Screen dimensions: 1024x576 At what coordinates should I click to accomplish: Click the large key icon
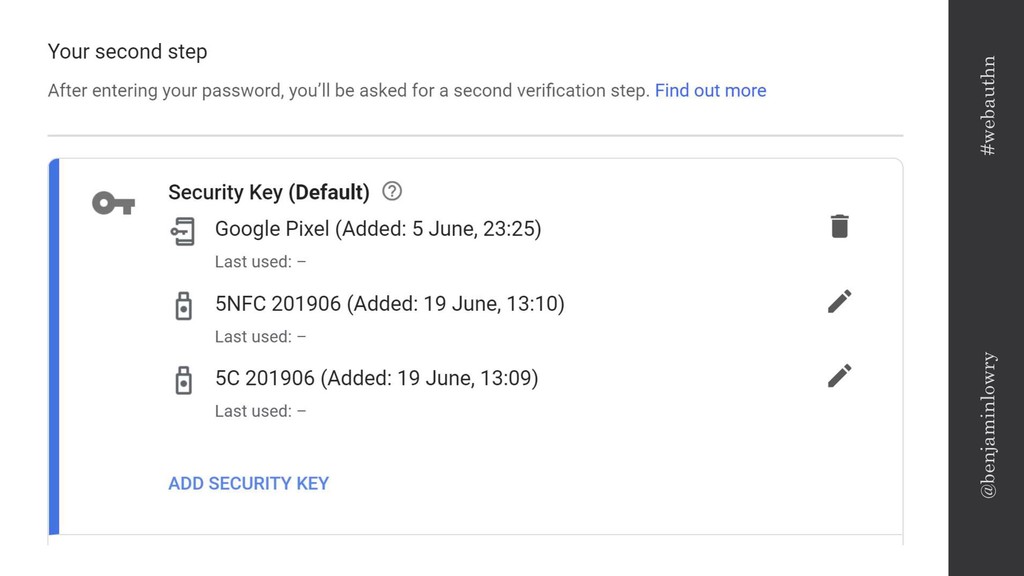[113, 204]
